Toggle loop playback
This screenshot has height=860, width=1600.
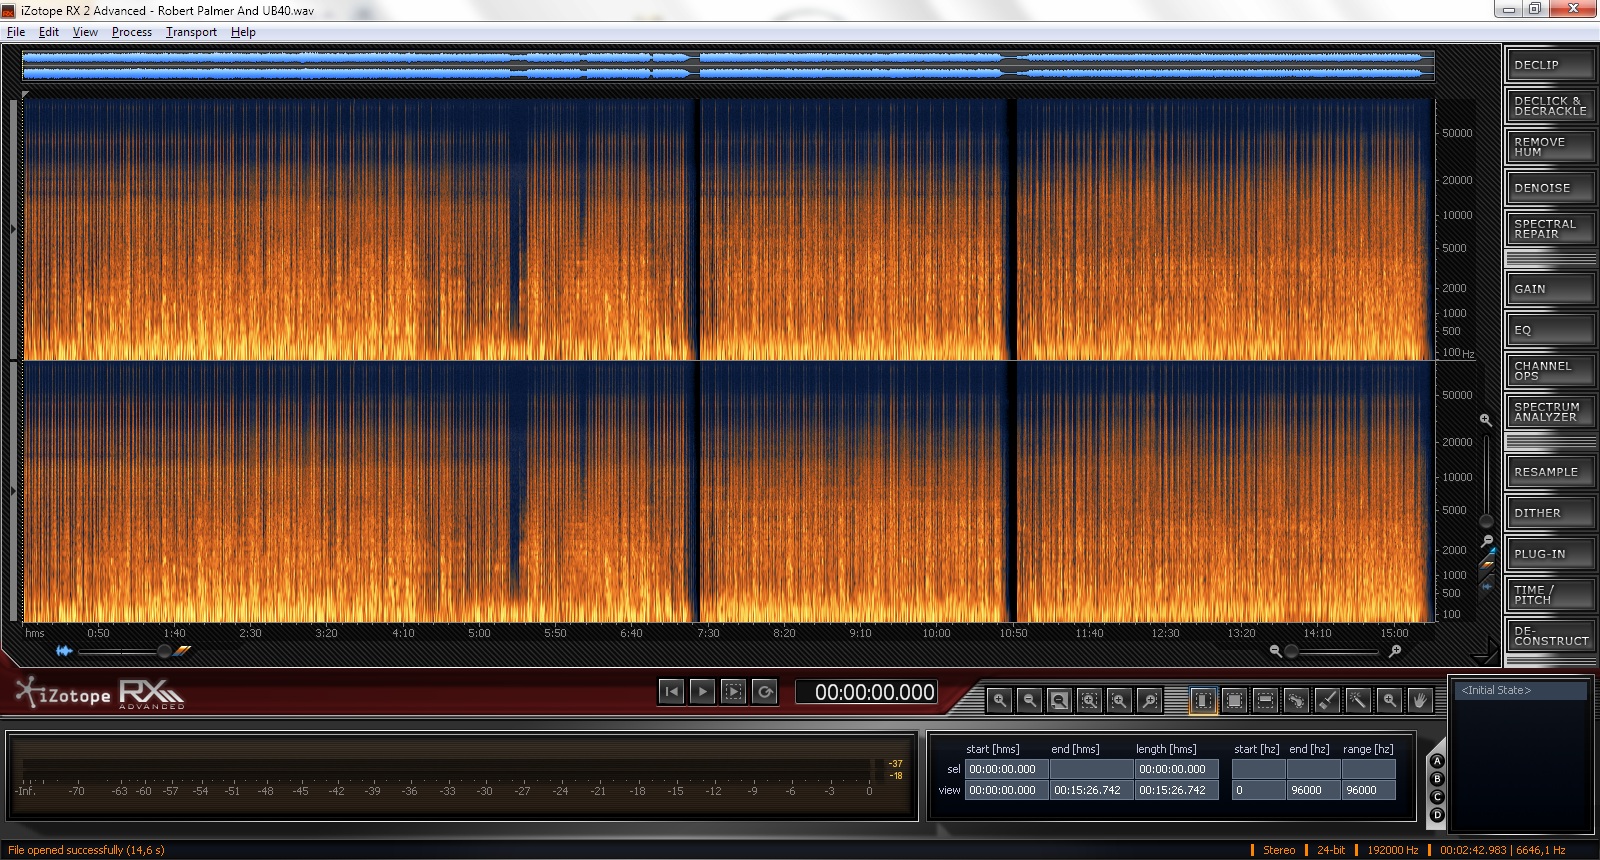click(x=765, y=691)
